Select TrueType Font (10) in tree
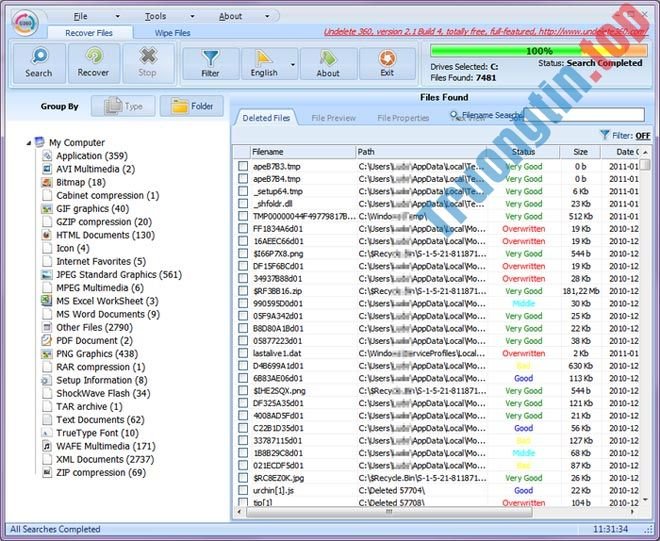 click(97, 433)
